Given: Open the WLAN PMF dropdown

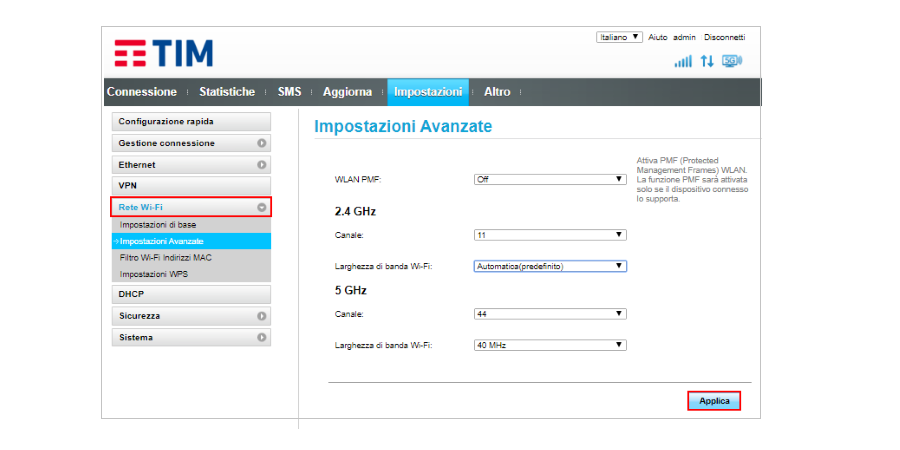Looking at the screenshot, I should coord(550,179).
